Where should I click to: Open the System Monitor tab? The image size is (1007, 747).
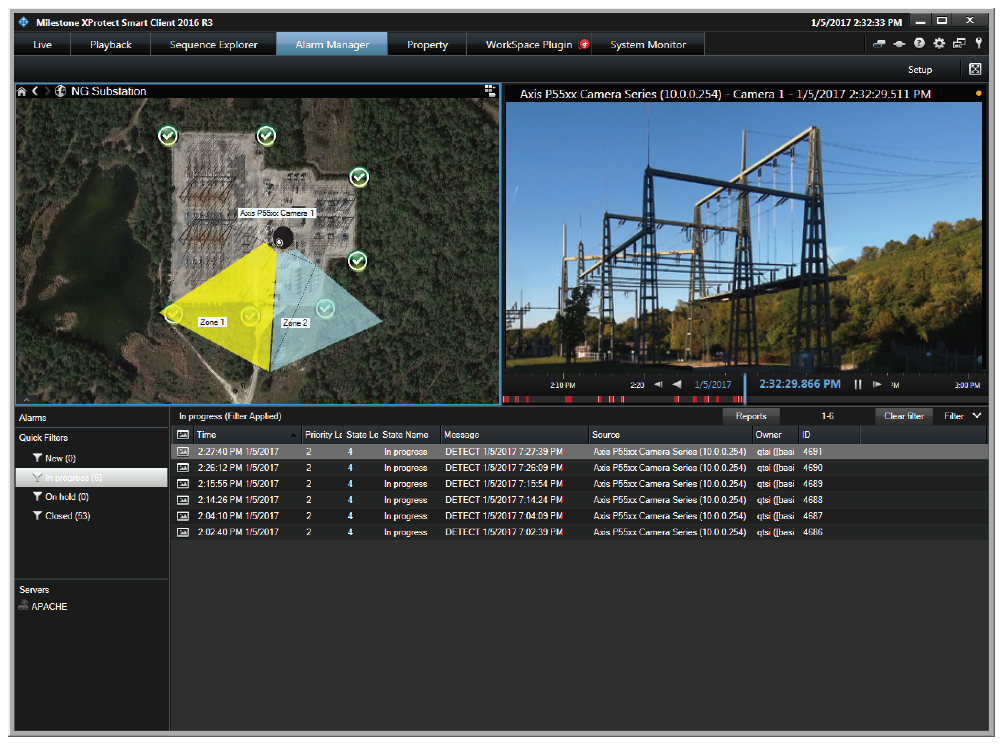click(648, 44)
